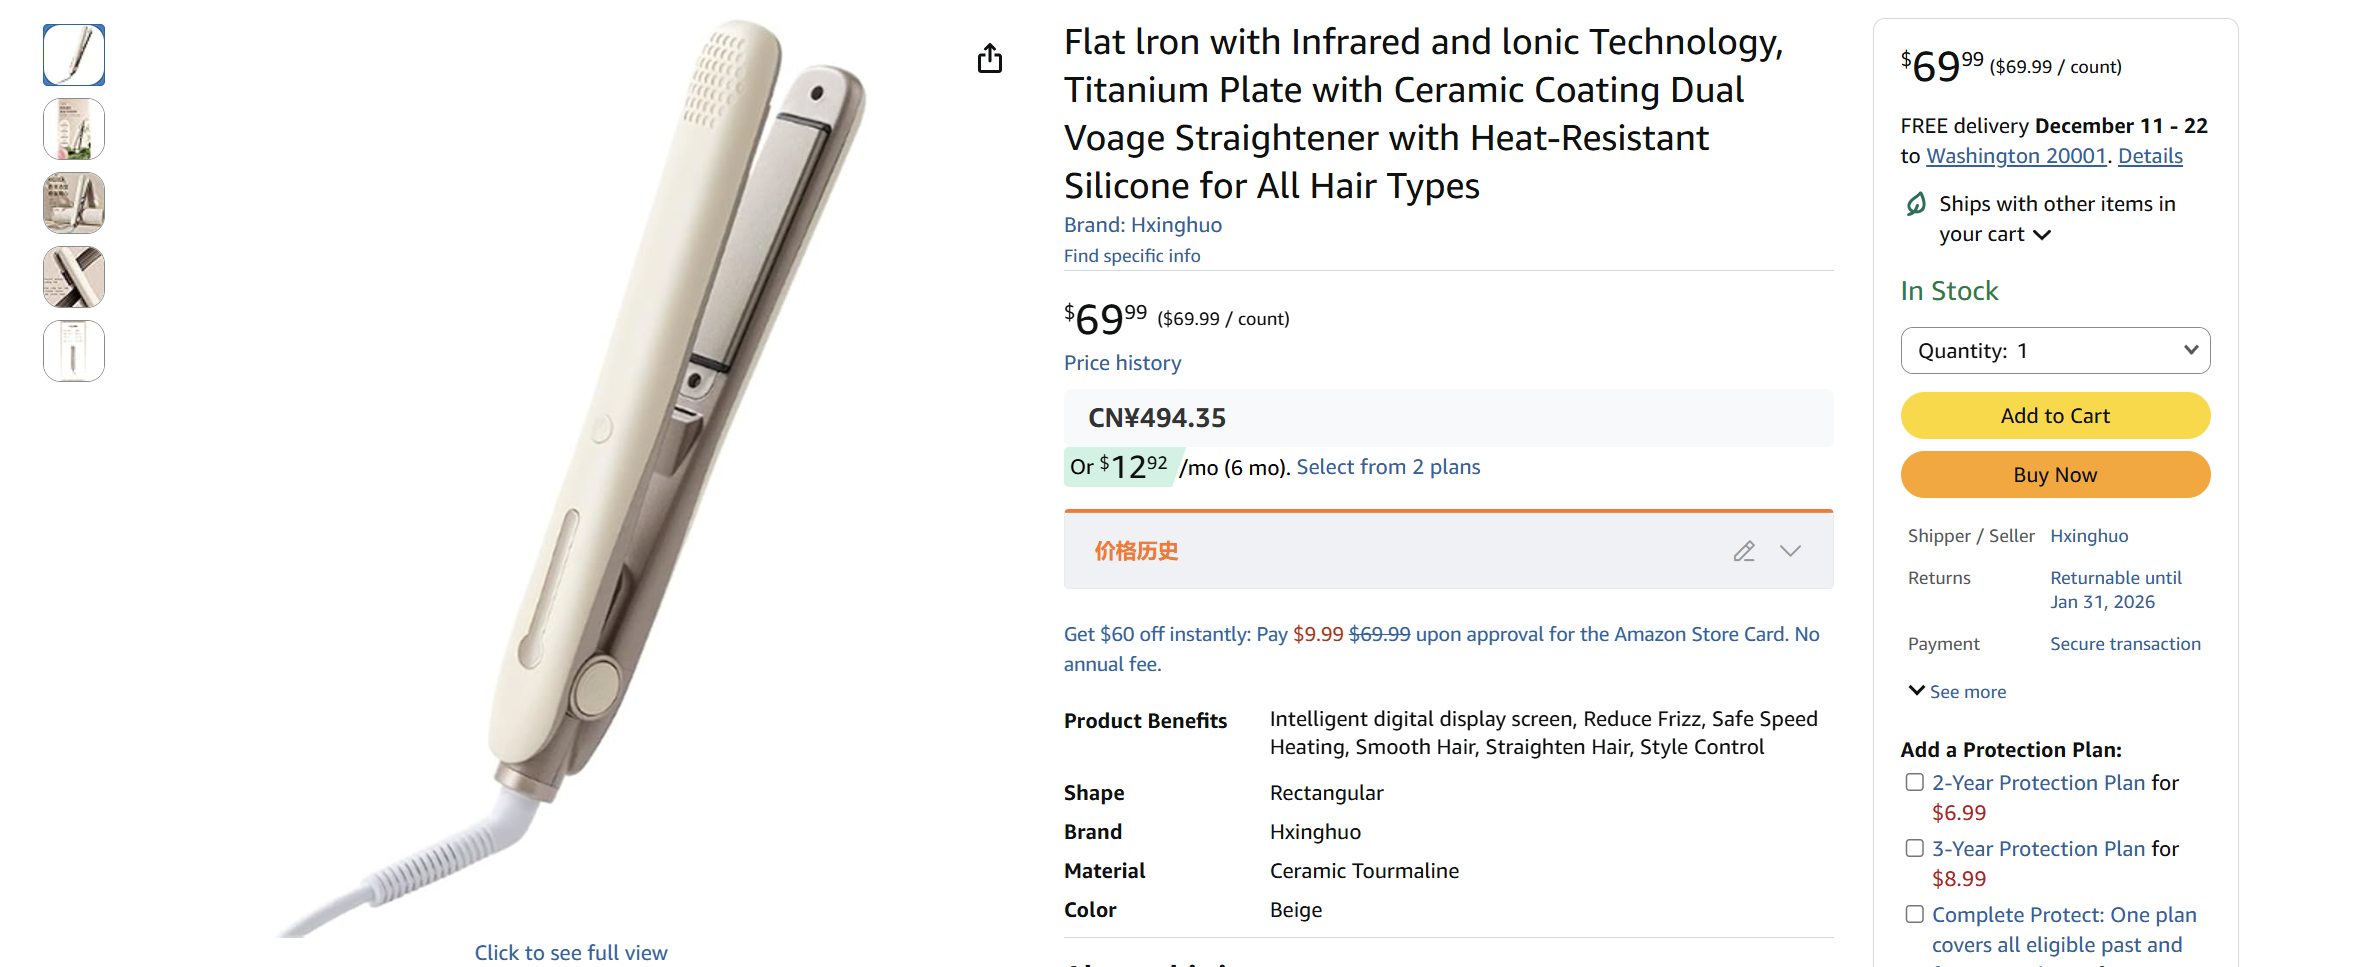Click to see full view of the image

pyautogui.click(x=571, y=952)
